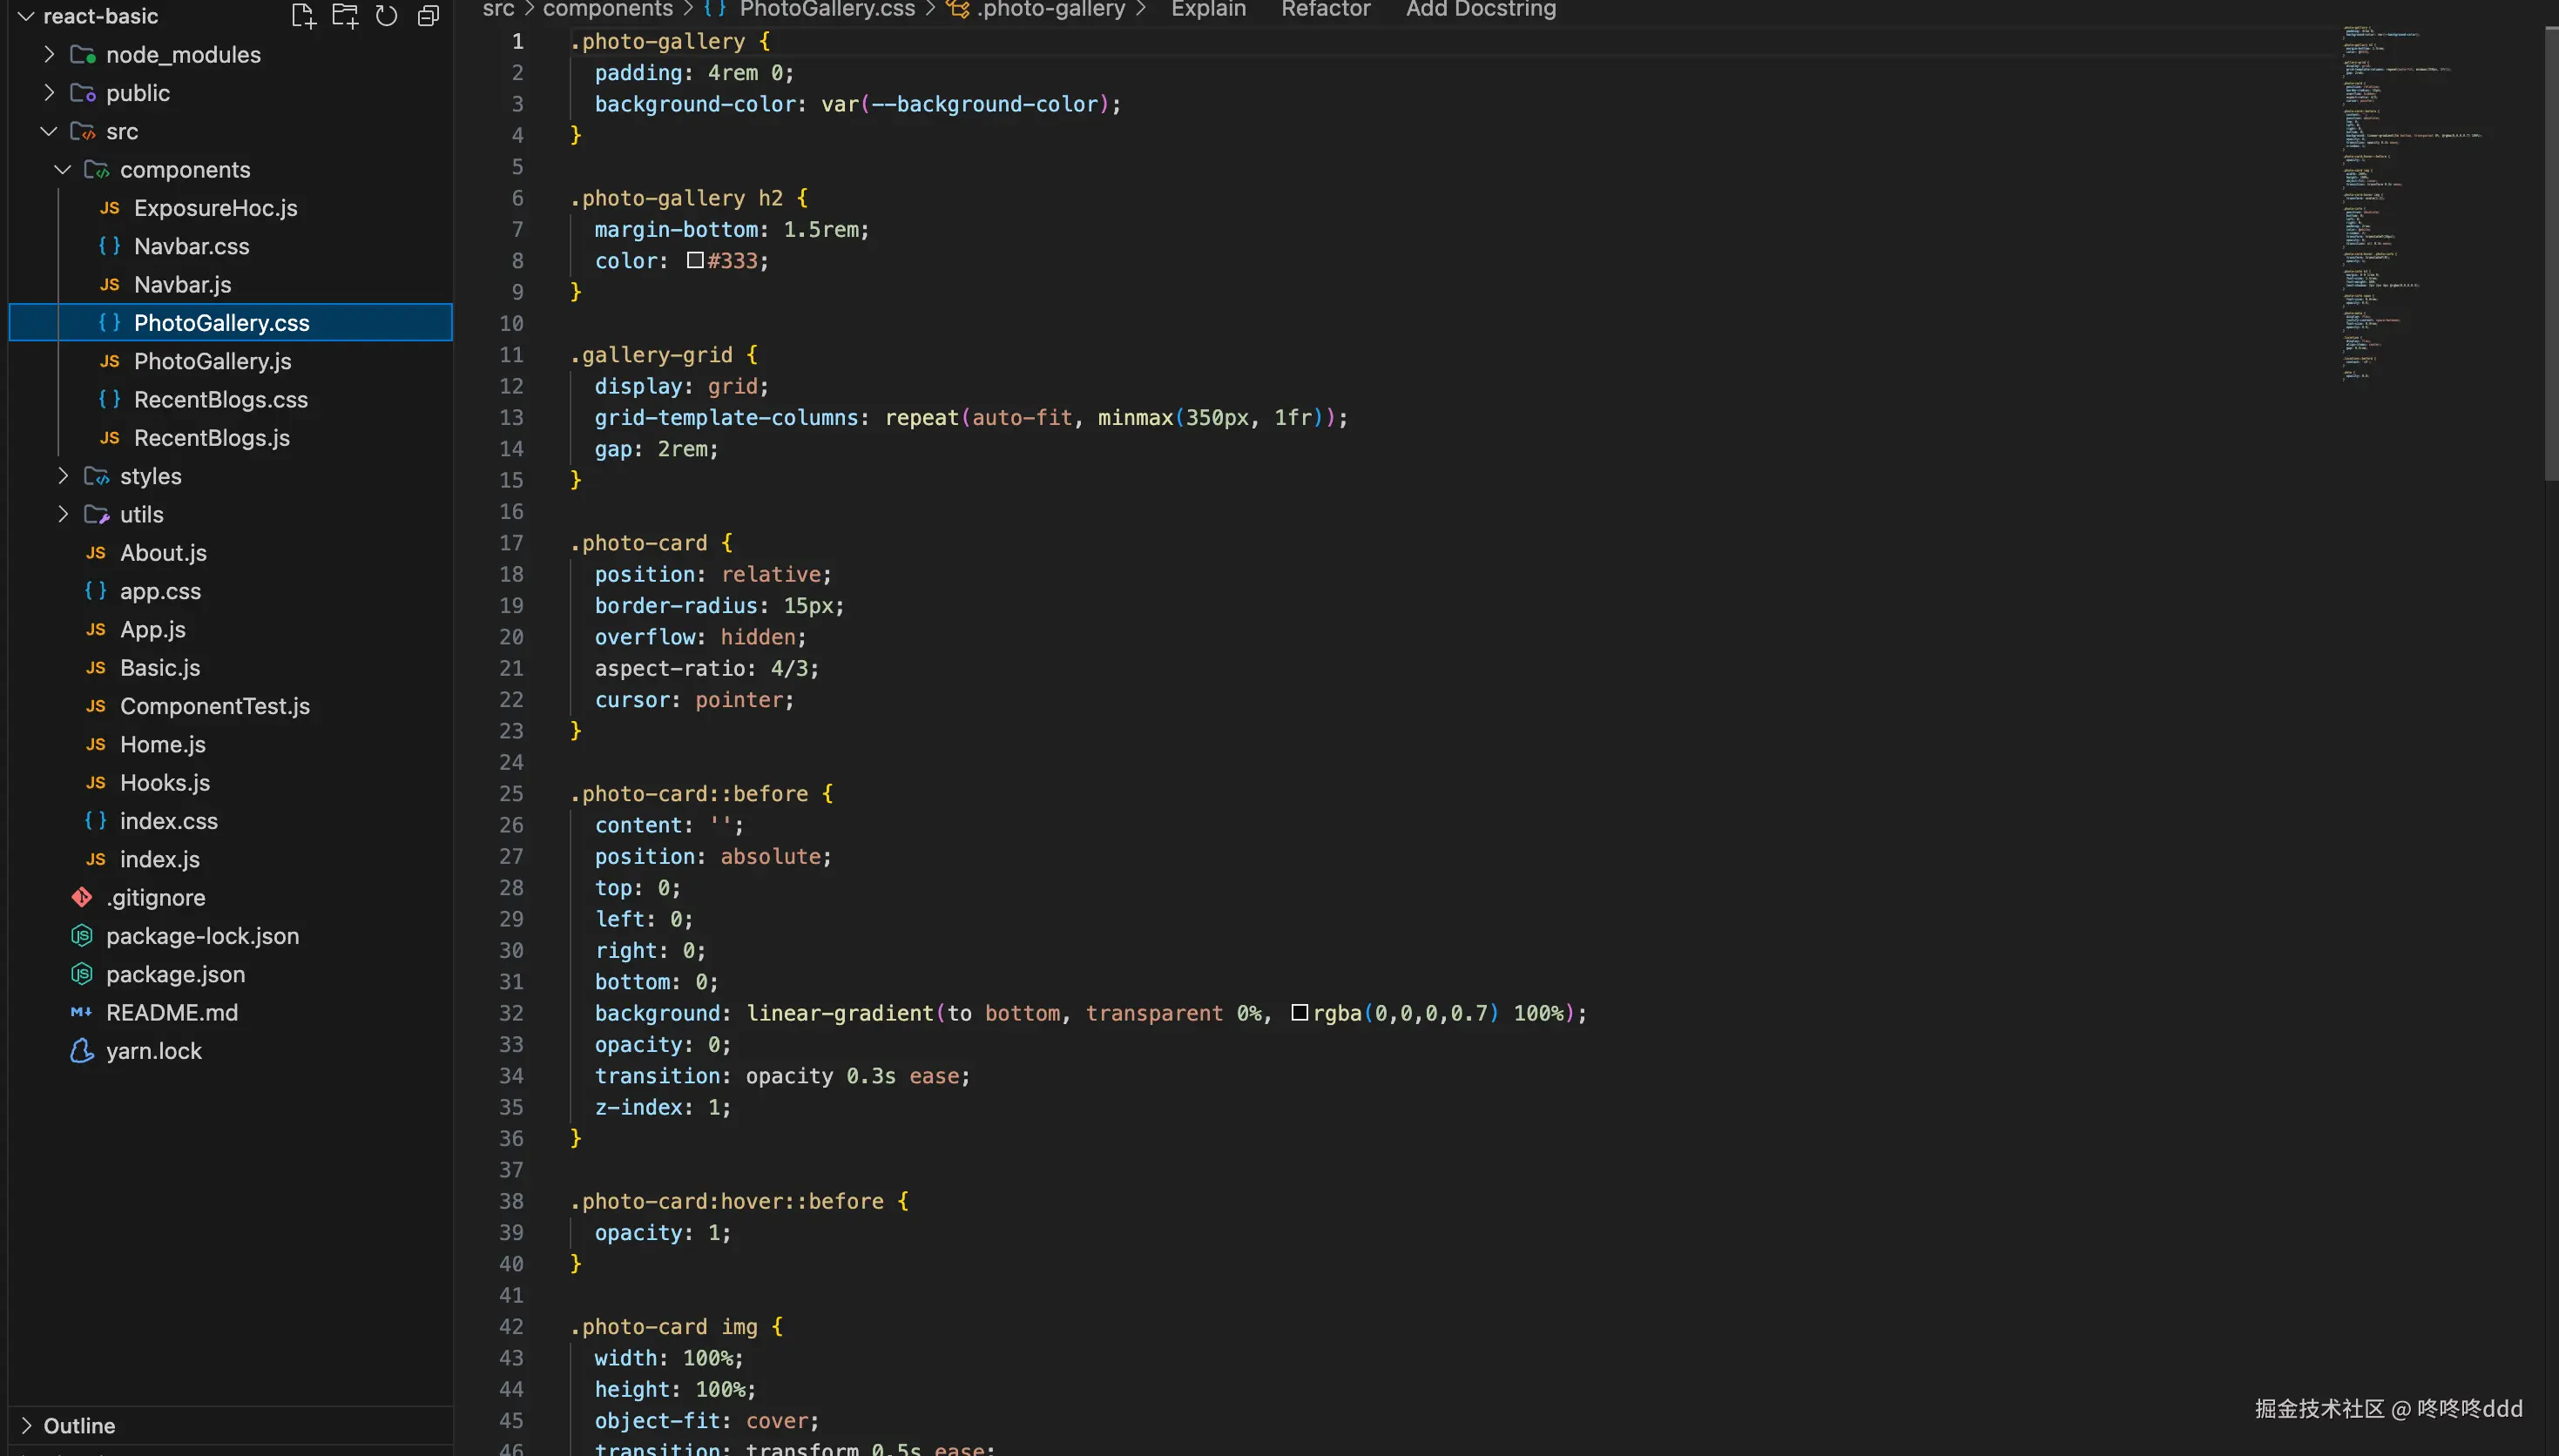Refresh the file explorer
Viewport: 2559px width, 1456px height.
point(387,15)
